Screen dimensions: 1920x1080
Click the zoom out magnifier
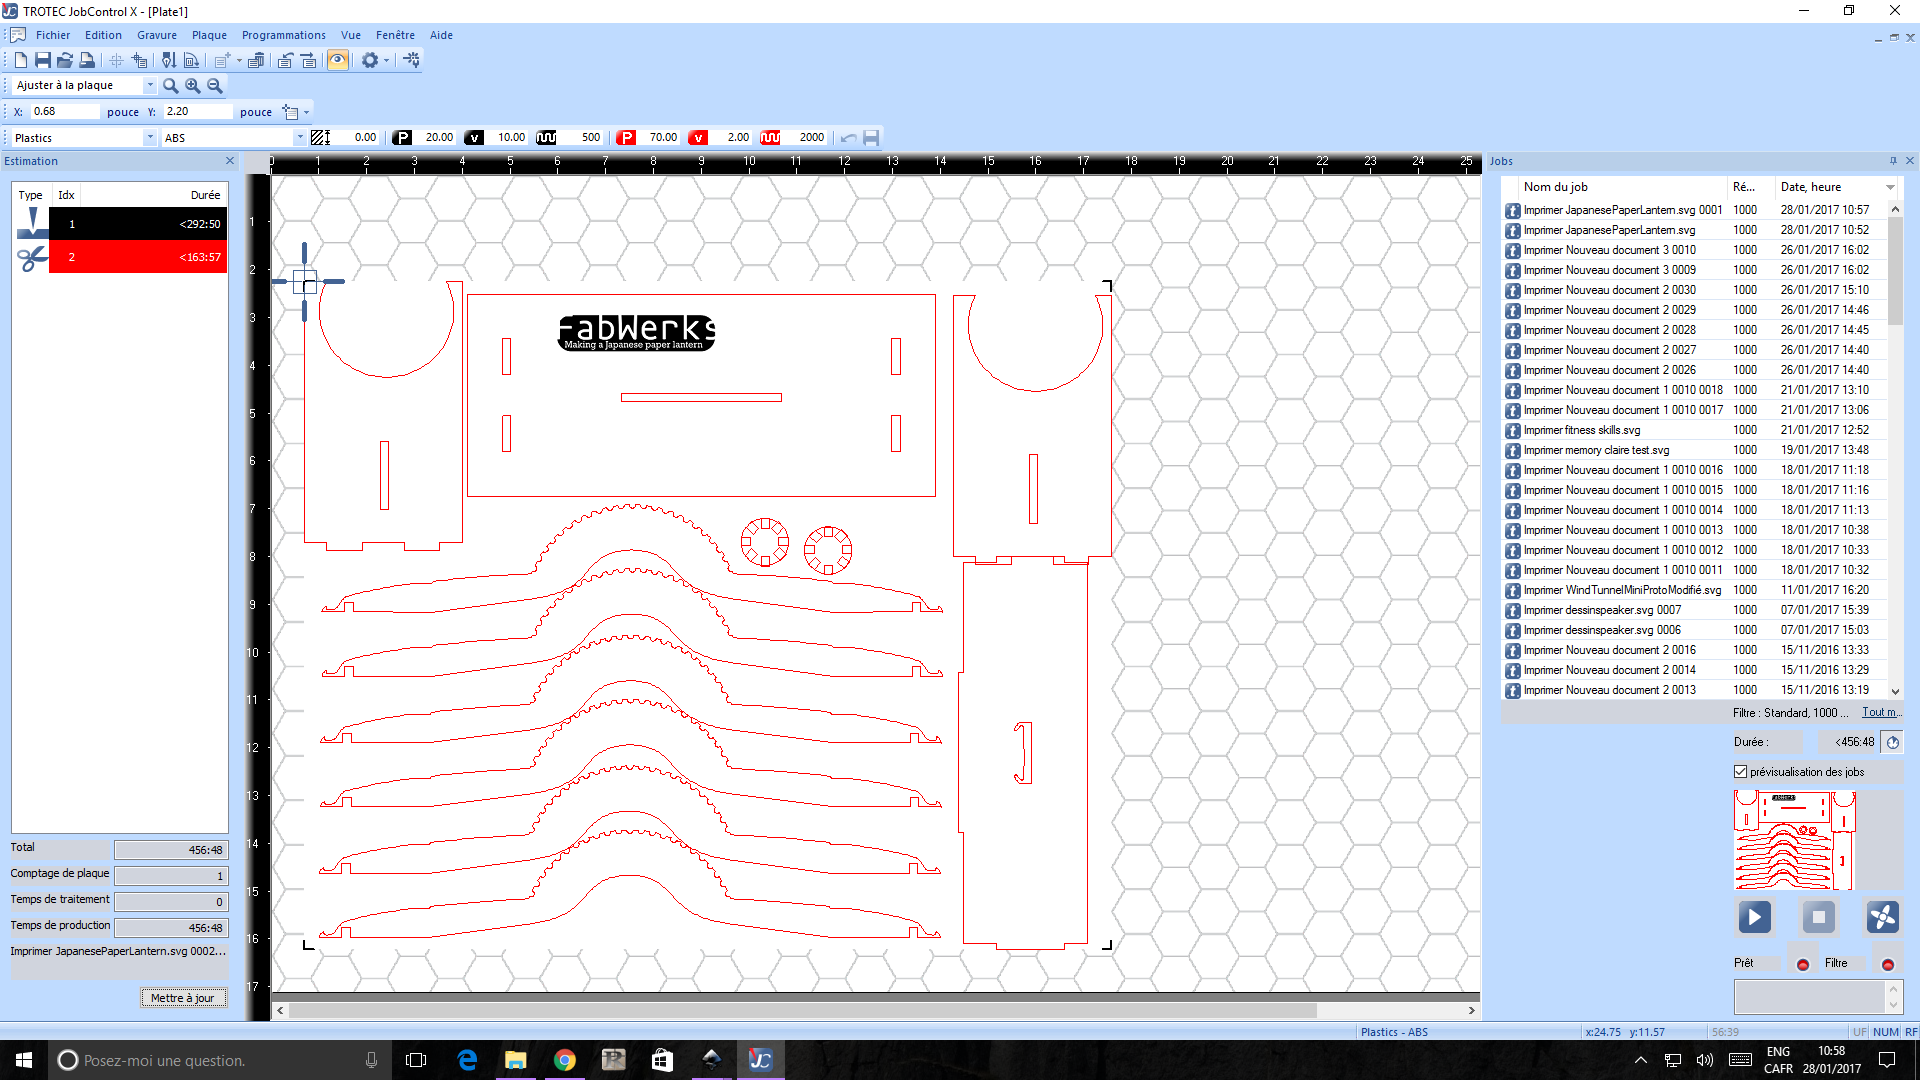pos(215,86)
